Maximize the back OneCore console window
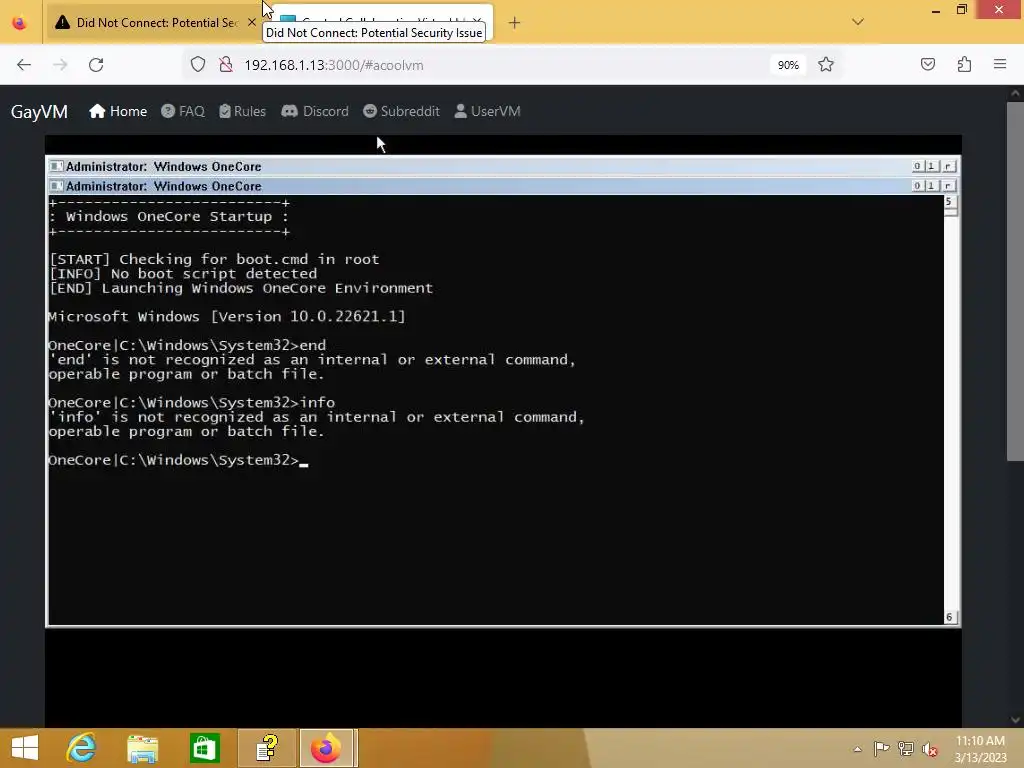 pos(931,167)
